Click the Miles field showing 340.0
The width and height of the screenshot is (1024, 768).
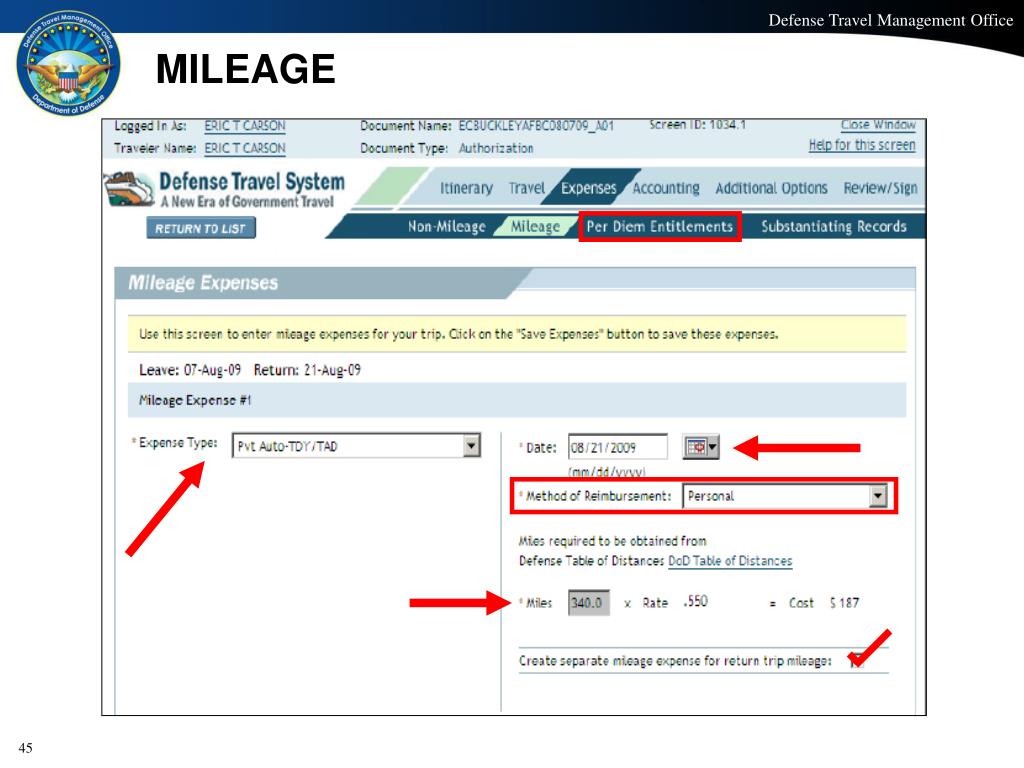(588, 602)
